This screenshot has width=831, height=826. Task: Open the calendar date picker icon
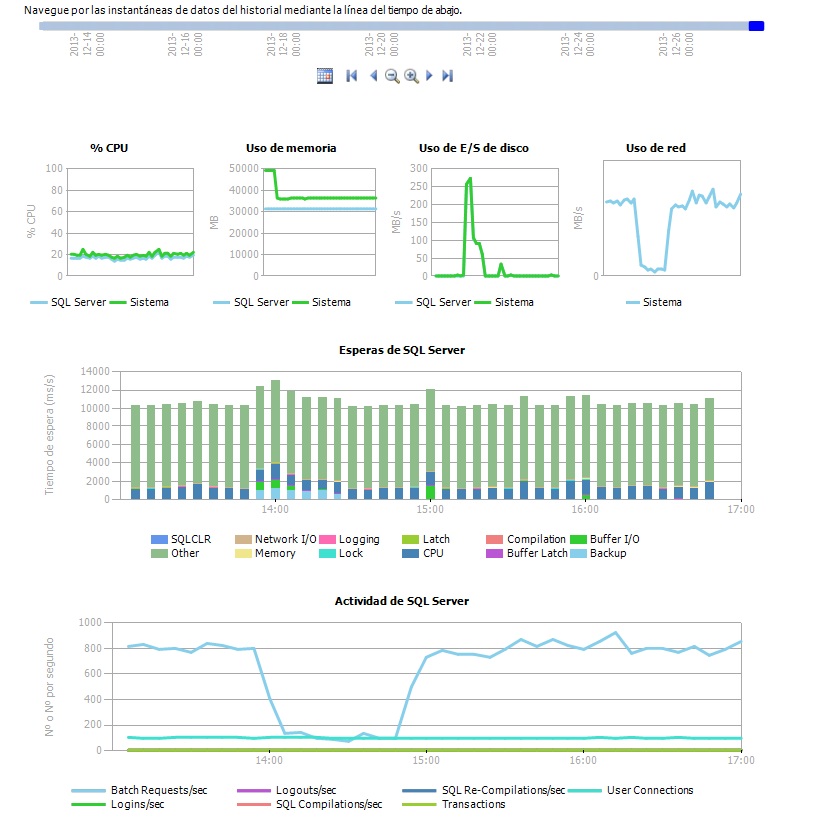coord(325,75)
